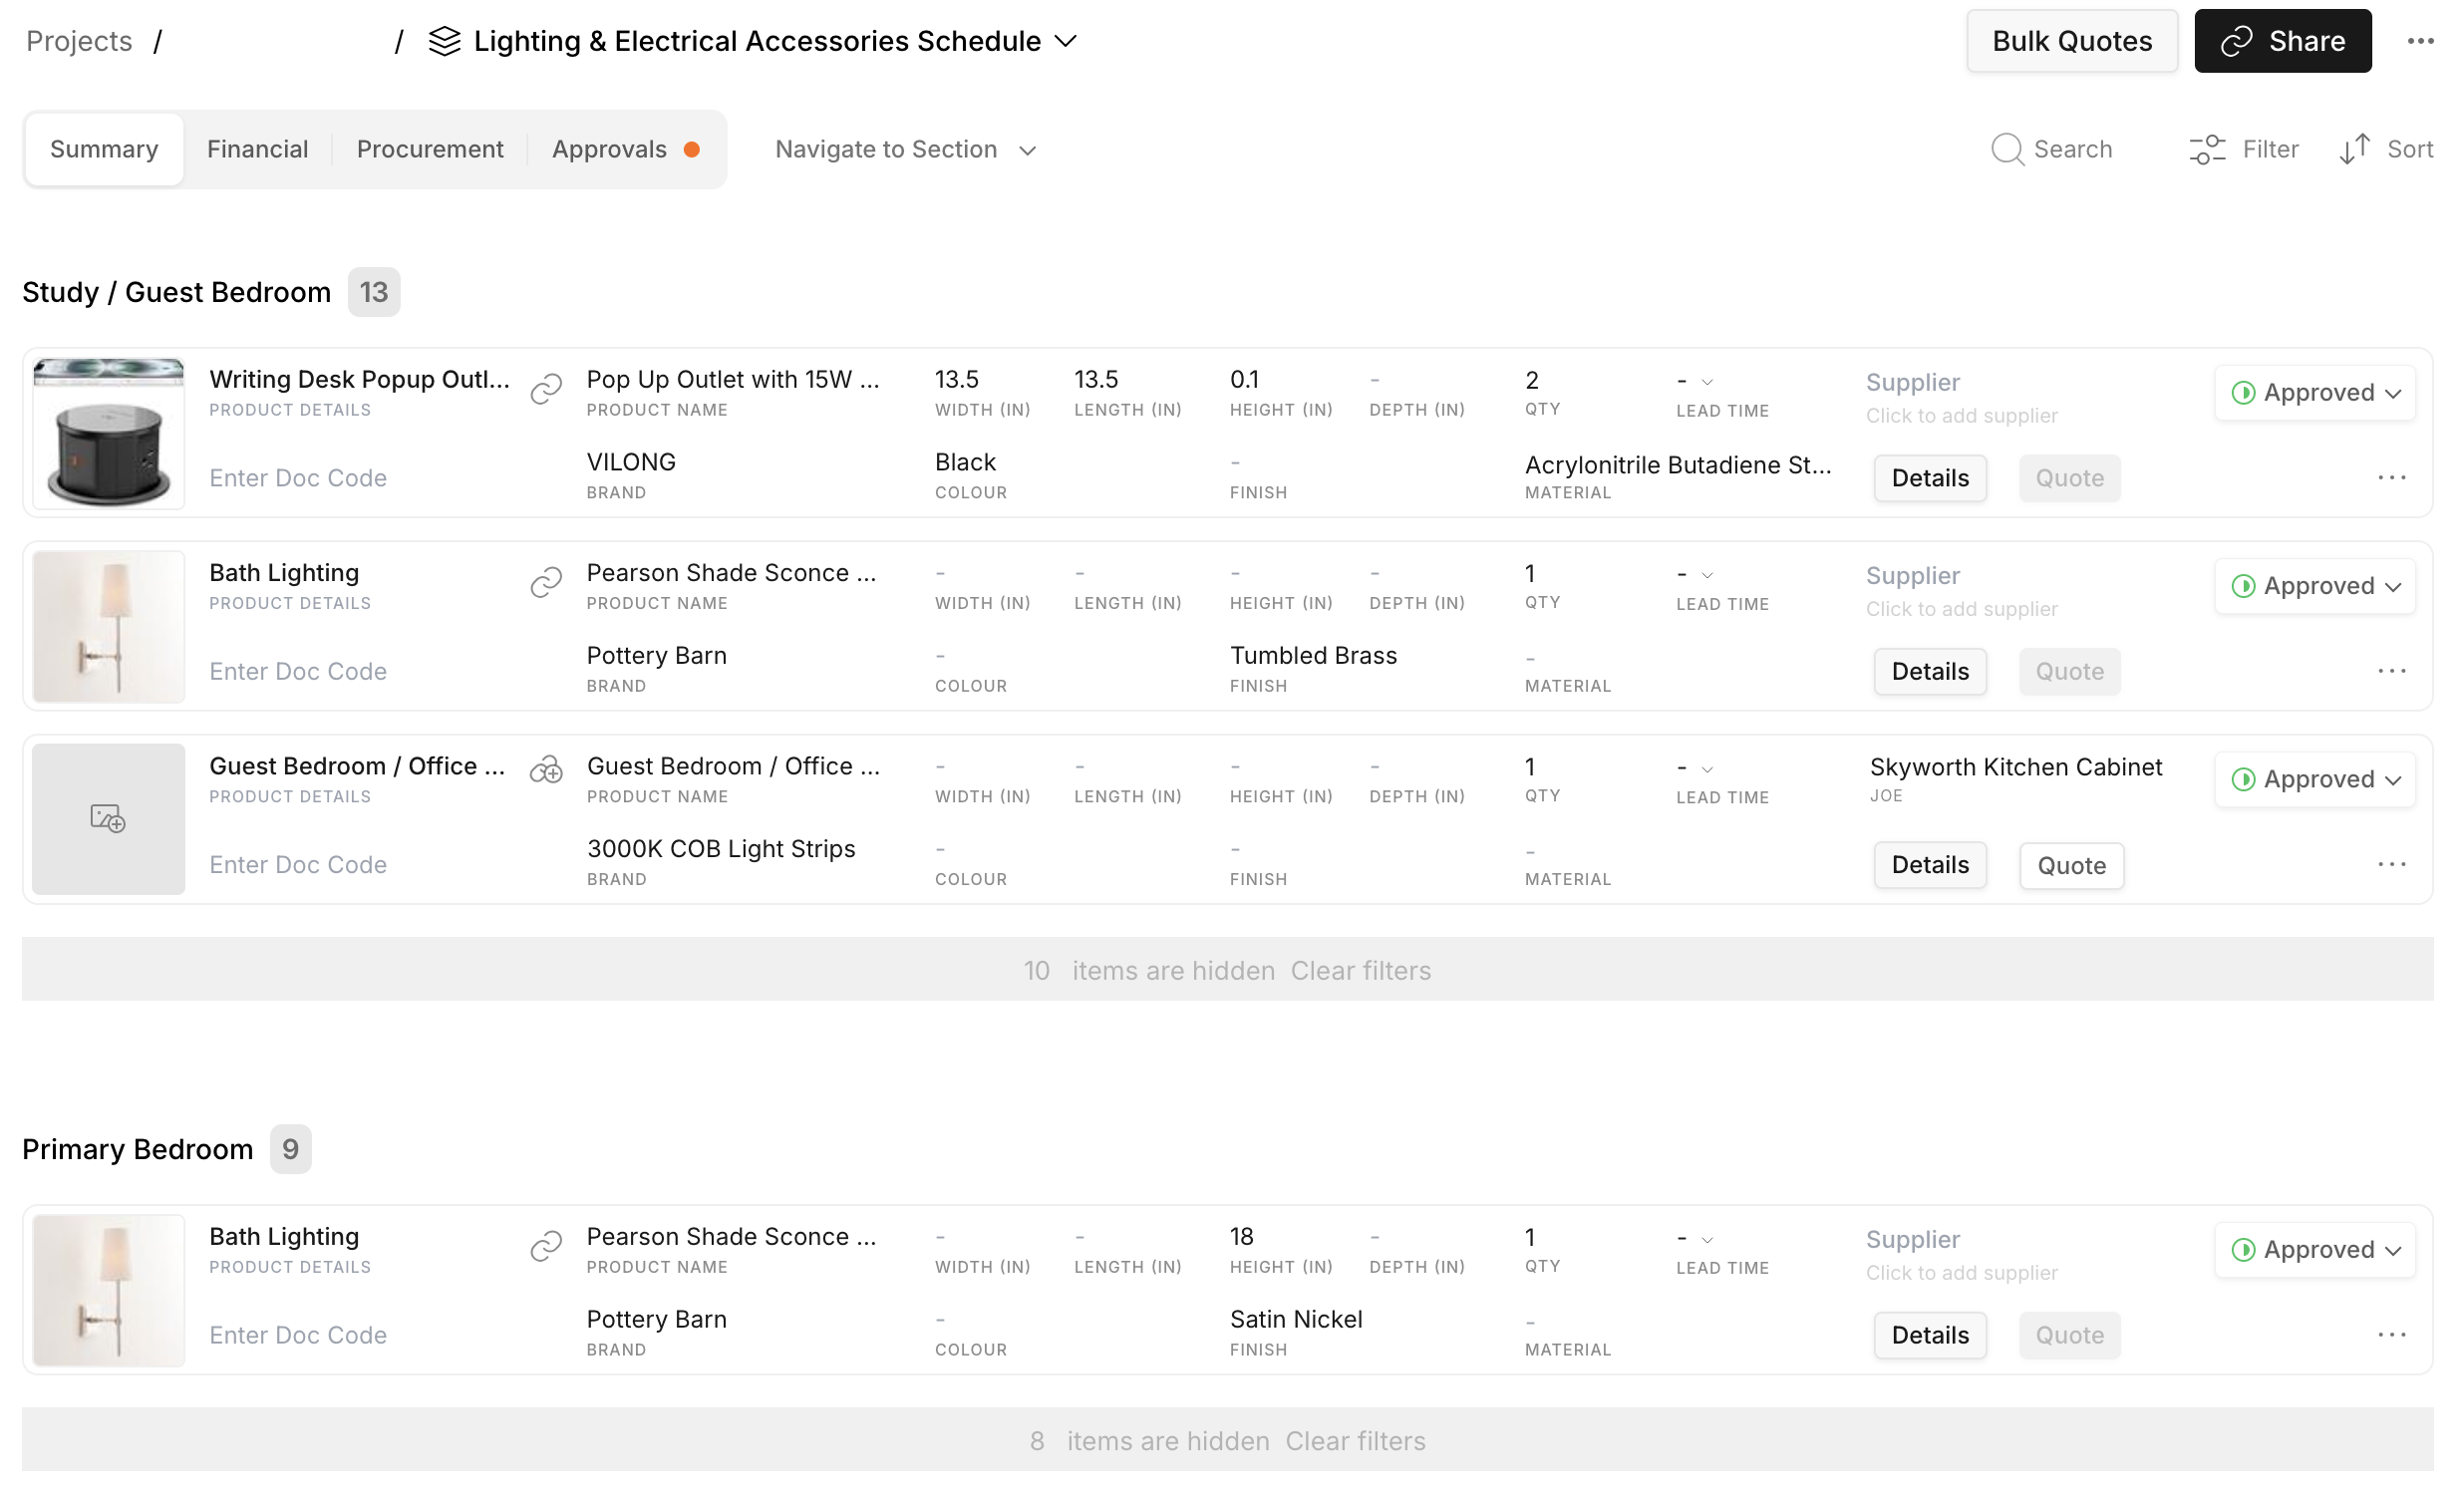Open the row options ellipsis for Writing Desk Popup Outlet

point(2391,478)
